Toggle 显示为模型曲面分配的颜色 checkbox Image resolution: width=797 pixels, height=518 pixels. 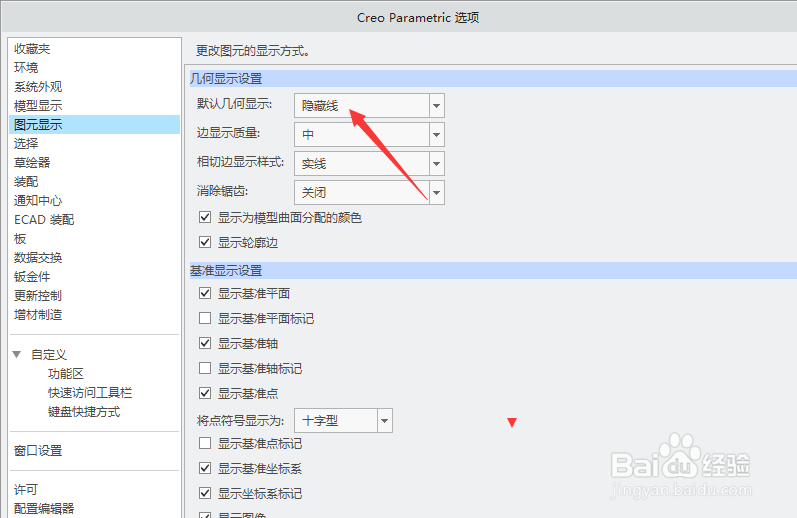(x=205, y=218)
